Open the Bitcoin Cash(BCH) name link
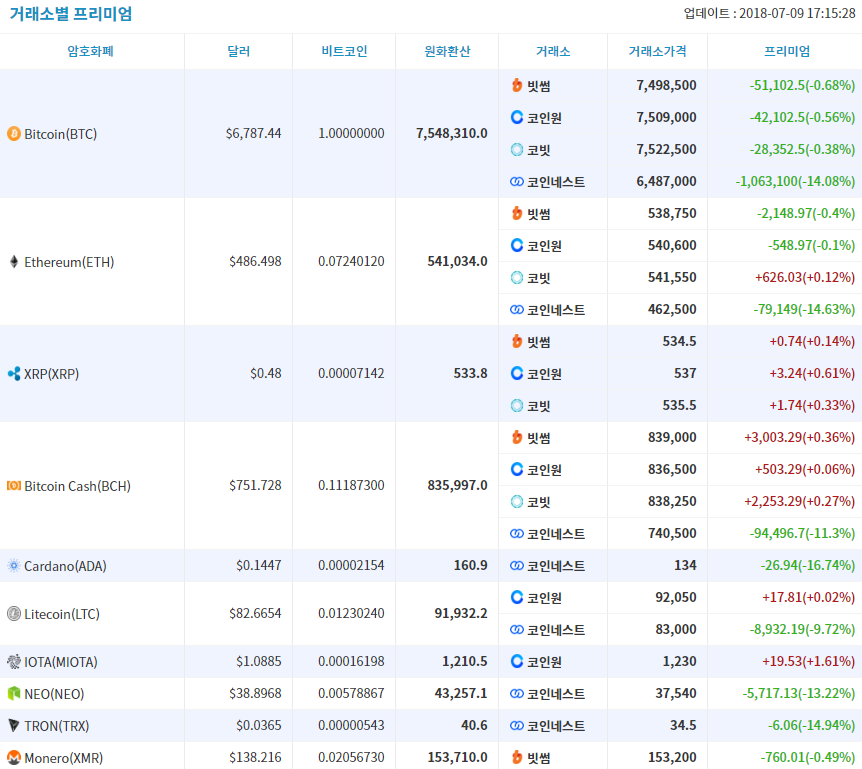This screenshot has height=769, width=862. coord(78,486)
